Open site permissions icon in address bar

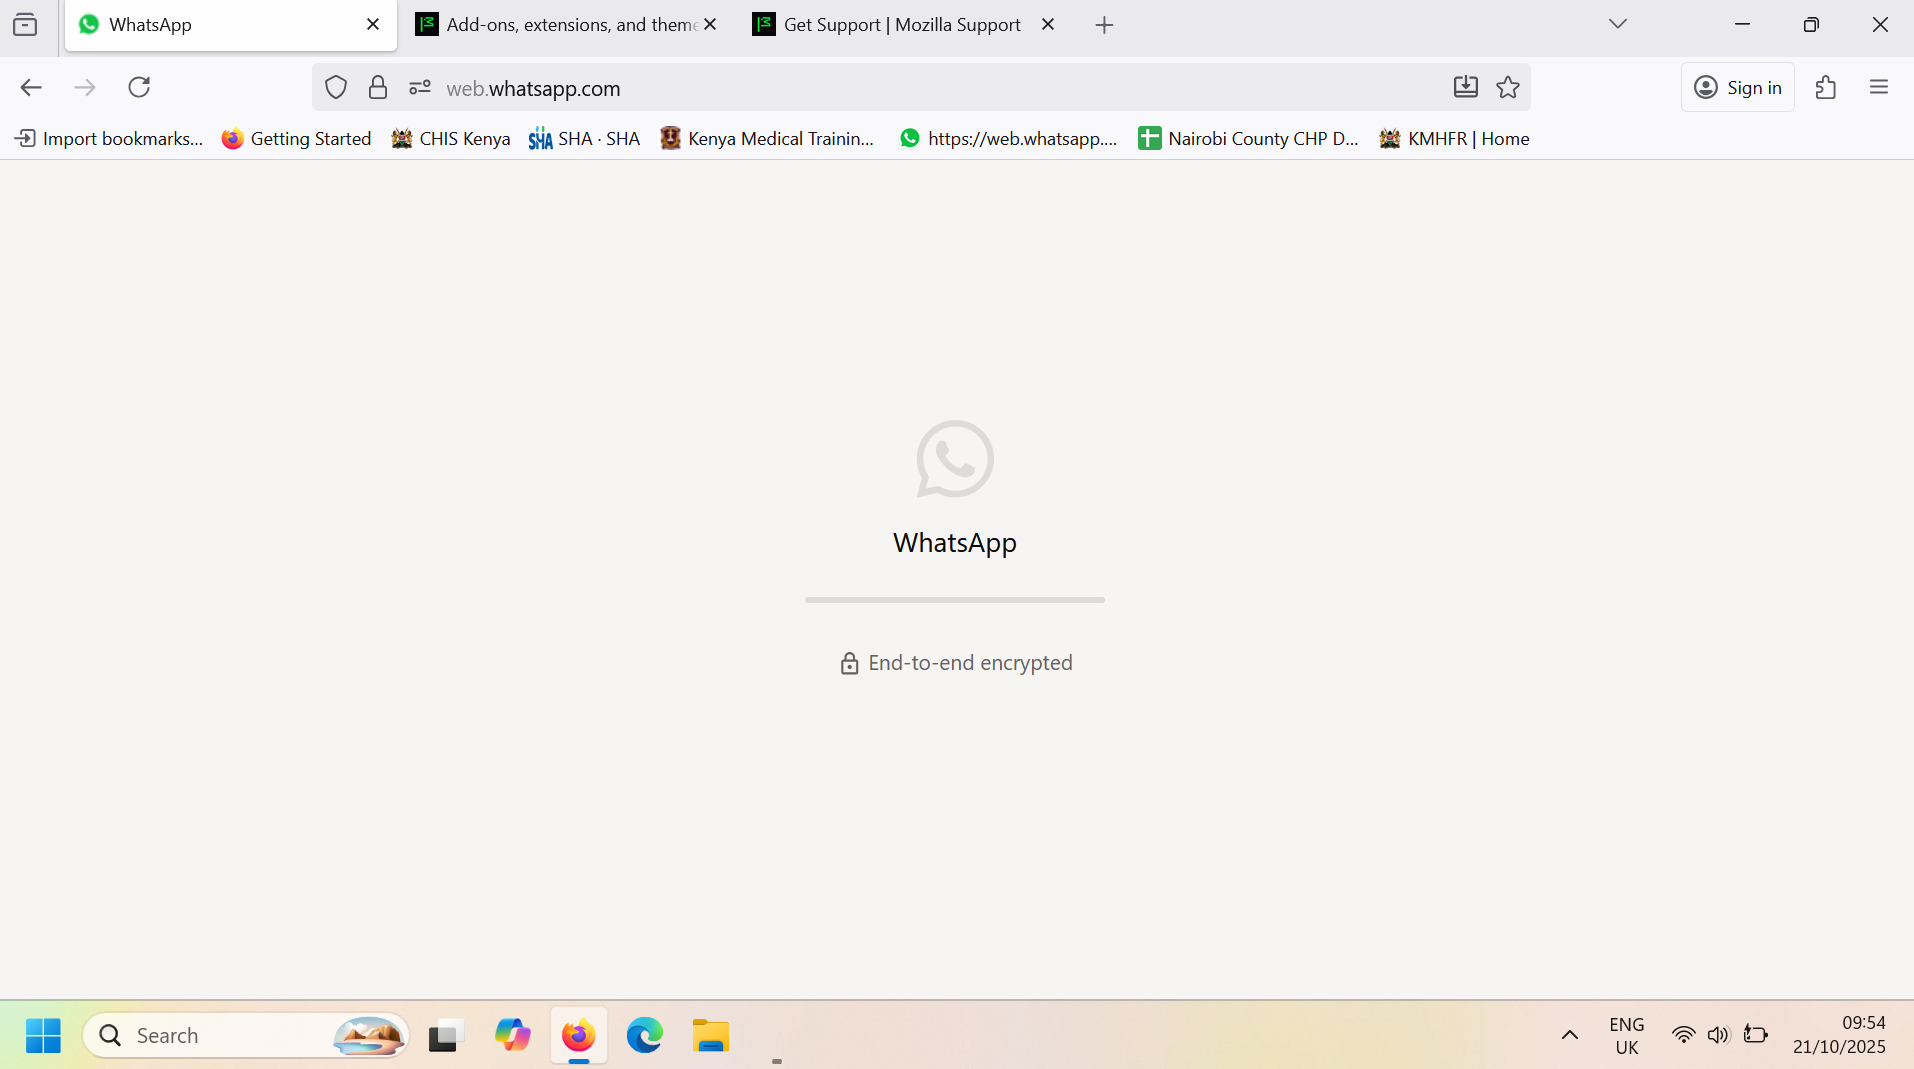[420, 88]
